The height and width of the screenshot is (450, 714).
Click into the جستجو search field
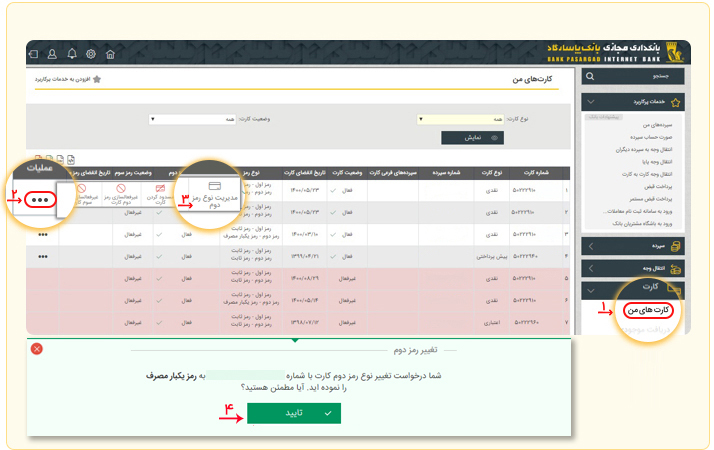(633, 76)
